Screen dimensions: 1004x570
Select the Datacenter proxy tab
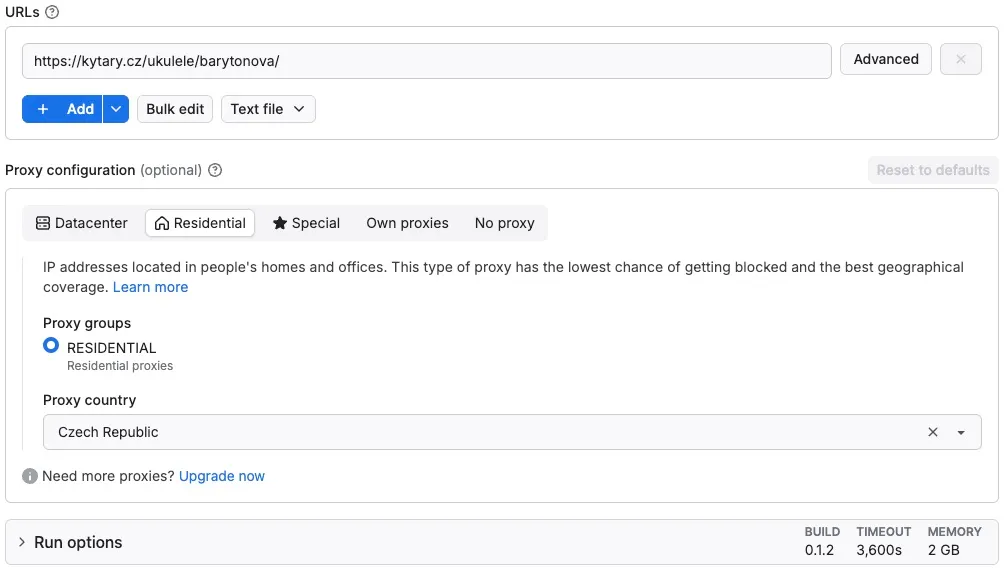pyautogui.click(x=82, y=223)
